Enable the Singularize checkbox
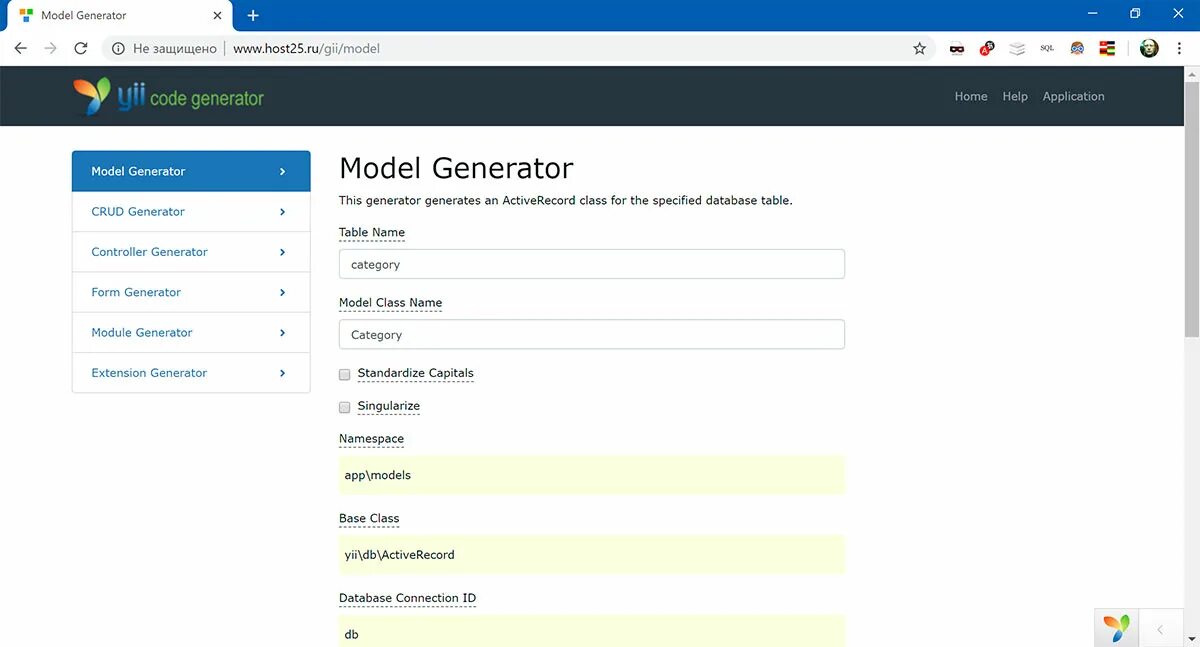The width and height of the screenshot is (1200, 647). (345, 407)
